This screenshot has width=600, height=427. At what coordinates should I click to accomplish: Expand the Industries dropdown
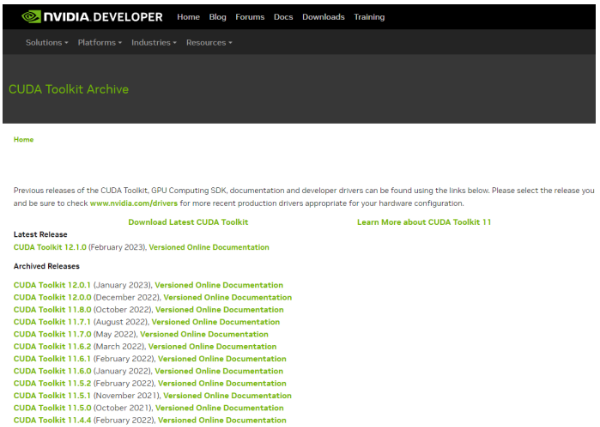pyautogui.click(x=154, y=42)
